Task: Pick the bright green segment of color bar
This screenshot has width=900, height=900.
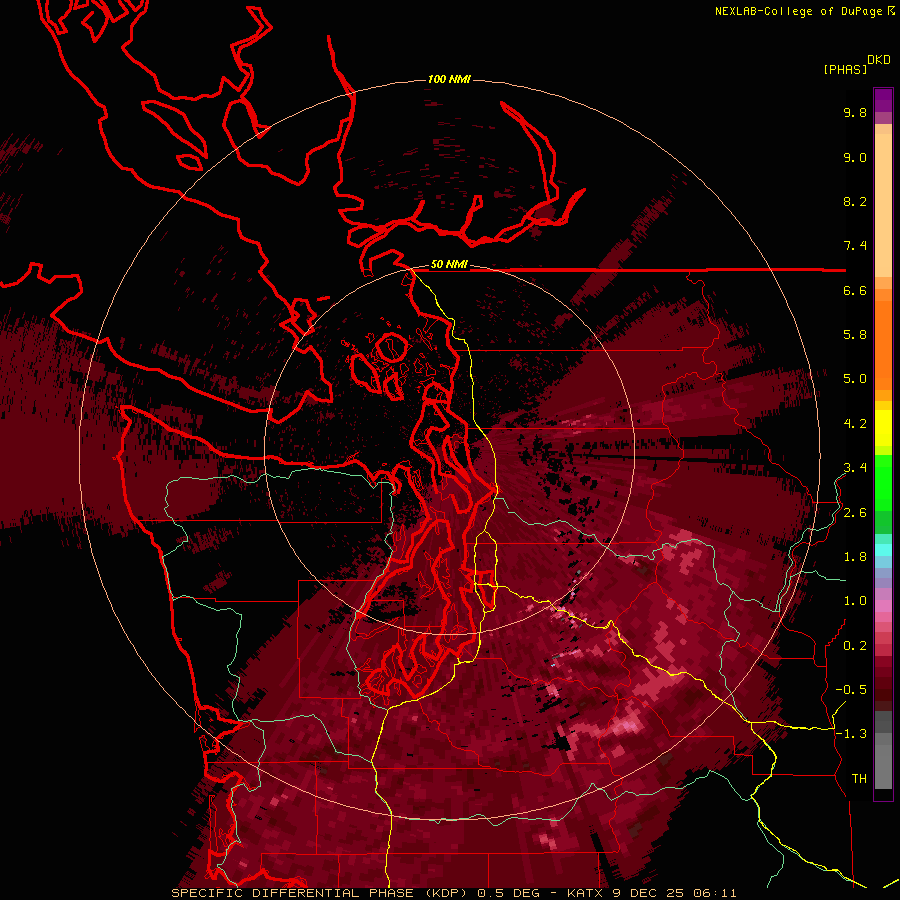Action: 883,484
